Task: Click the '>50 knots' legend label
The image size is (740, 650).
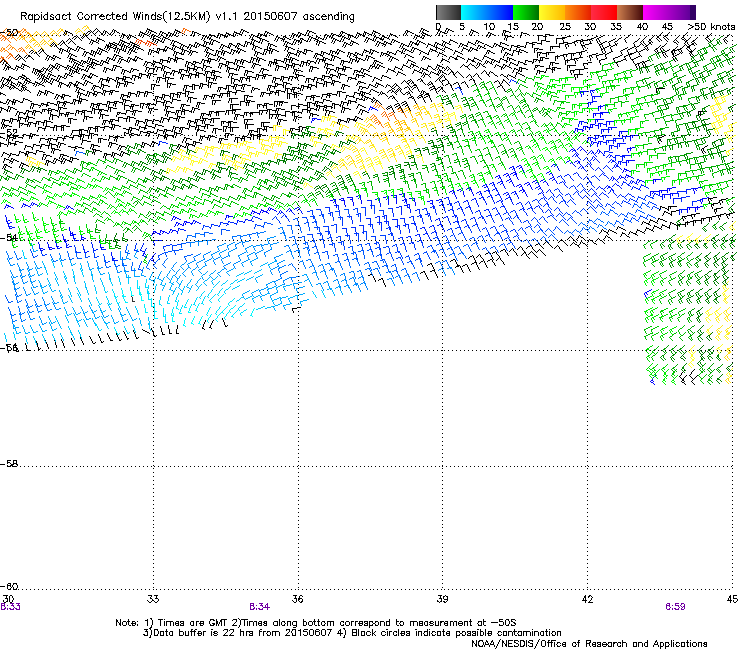Action: tap(711, 27)
